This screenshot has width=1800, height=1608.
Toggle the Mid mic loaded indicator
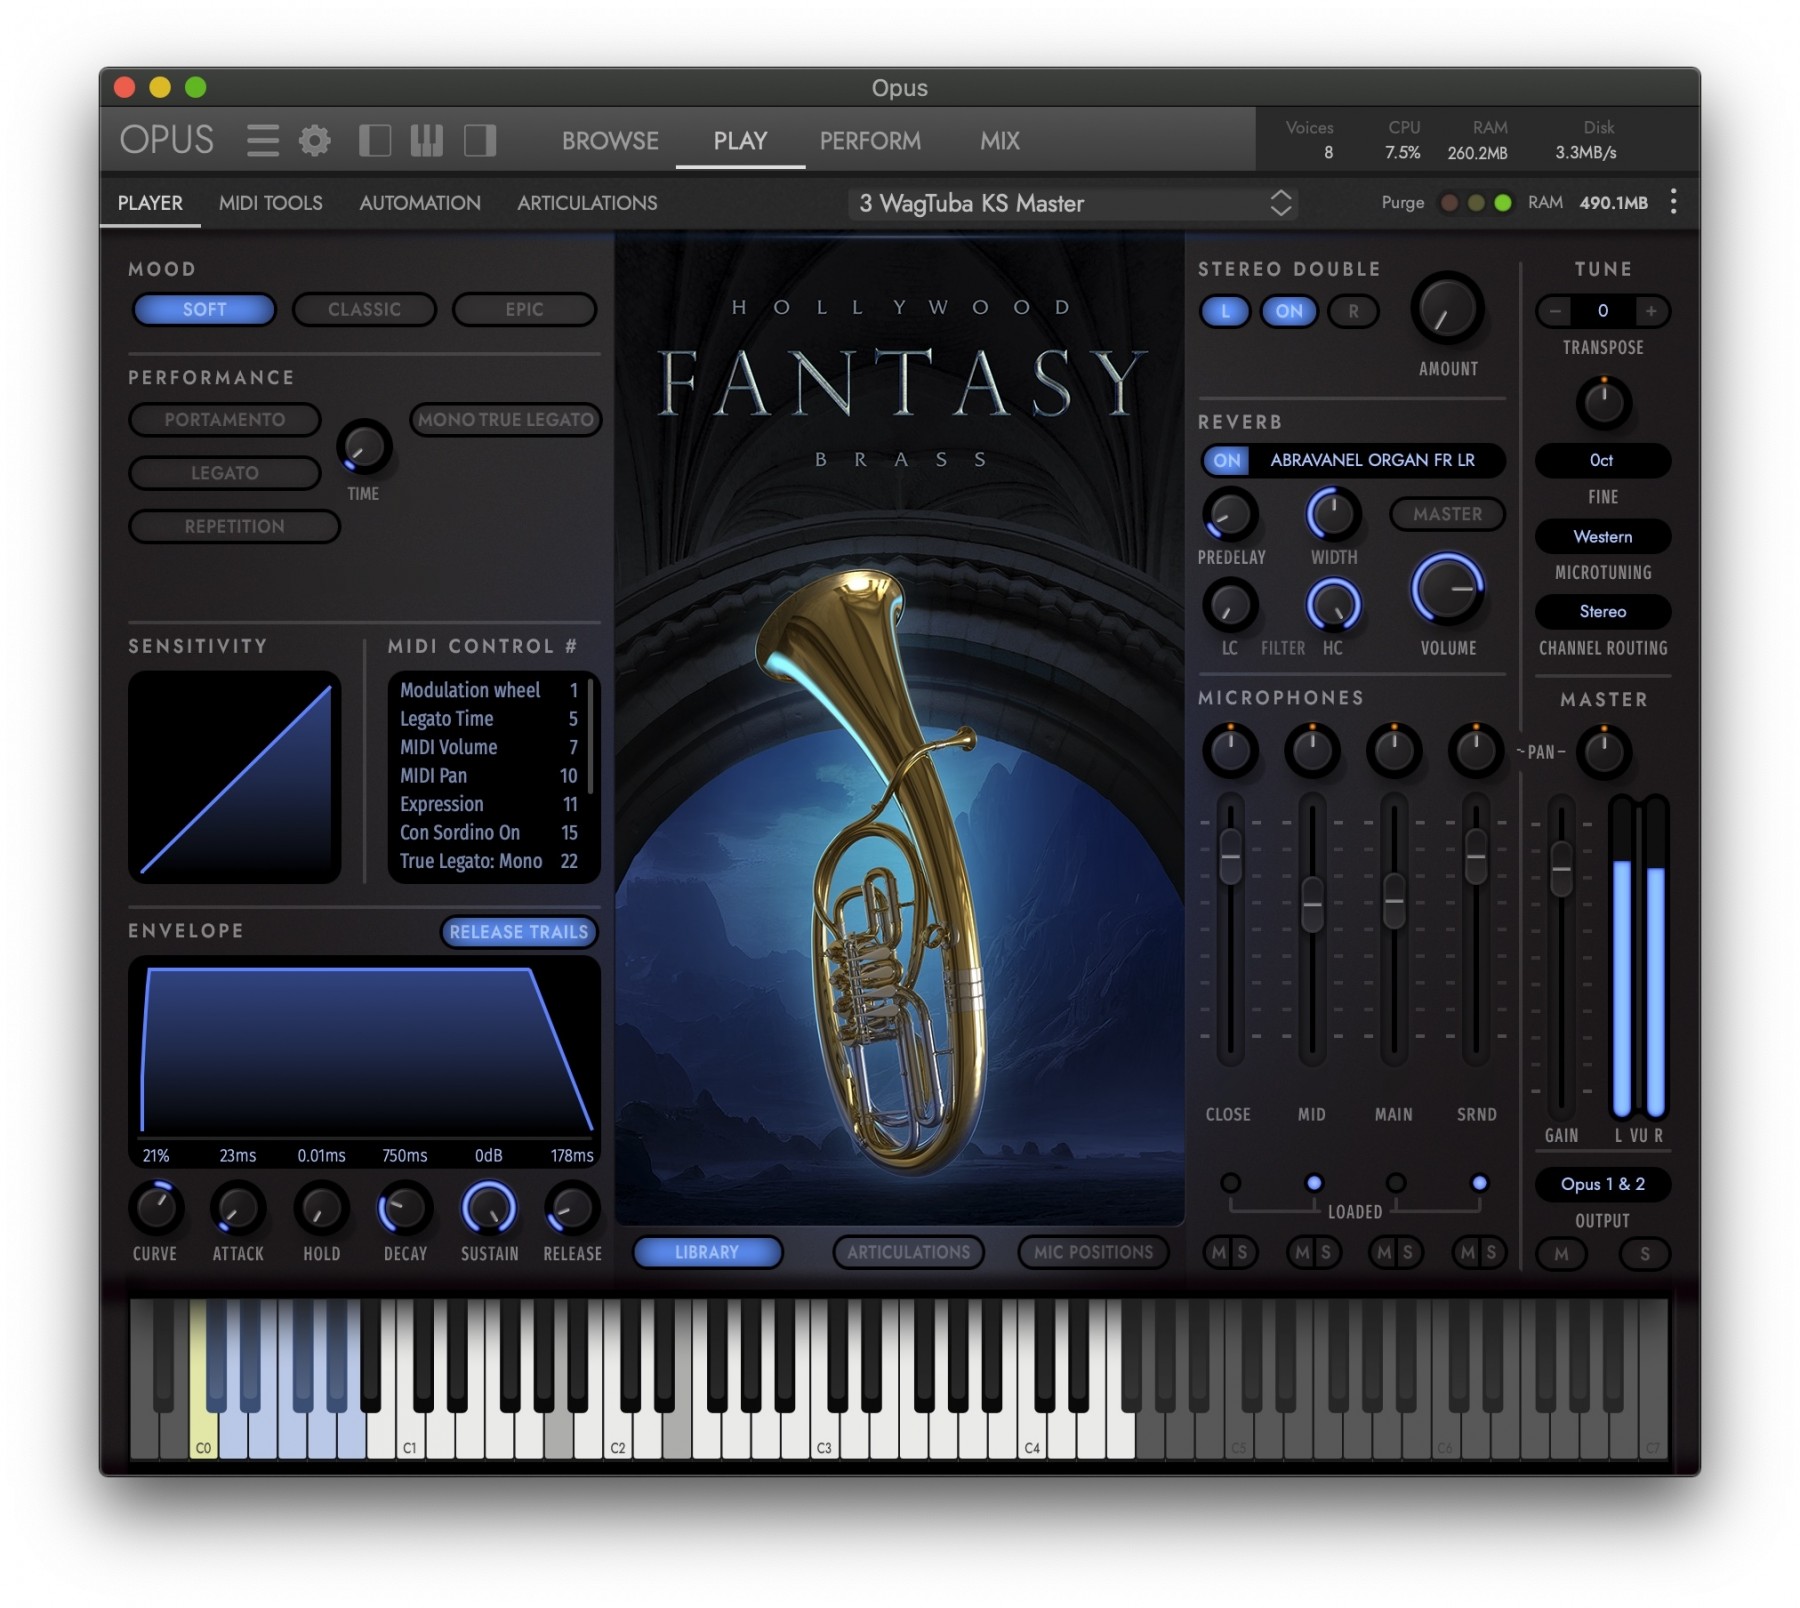point(1313,1183)
